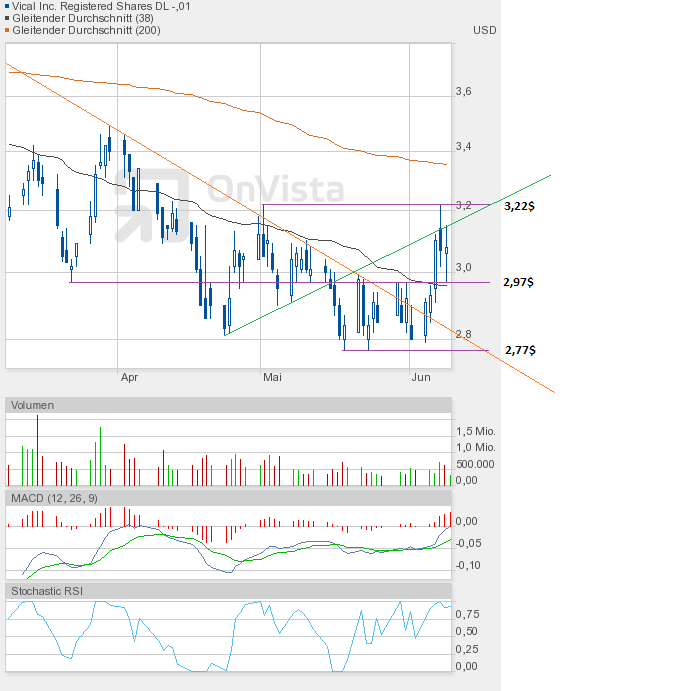Click the 1,5 Mio. volume axis label
The width and height of the screenshot is (677, 691).
pos(476,431)
